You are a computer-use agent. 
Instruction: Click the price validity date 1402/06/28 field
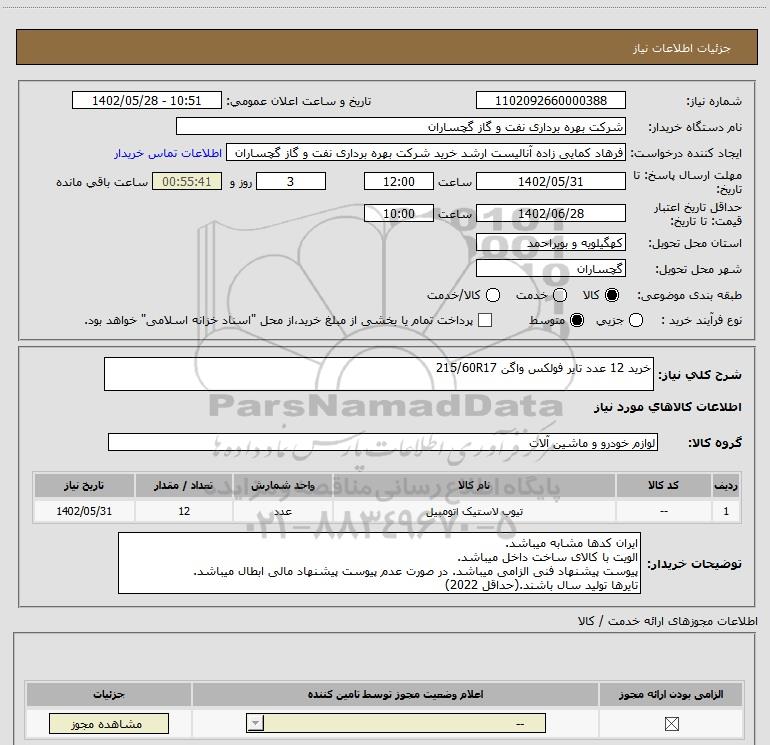click(x=550, y=213)
